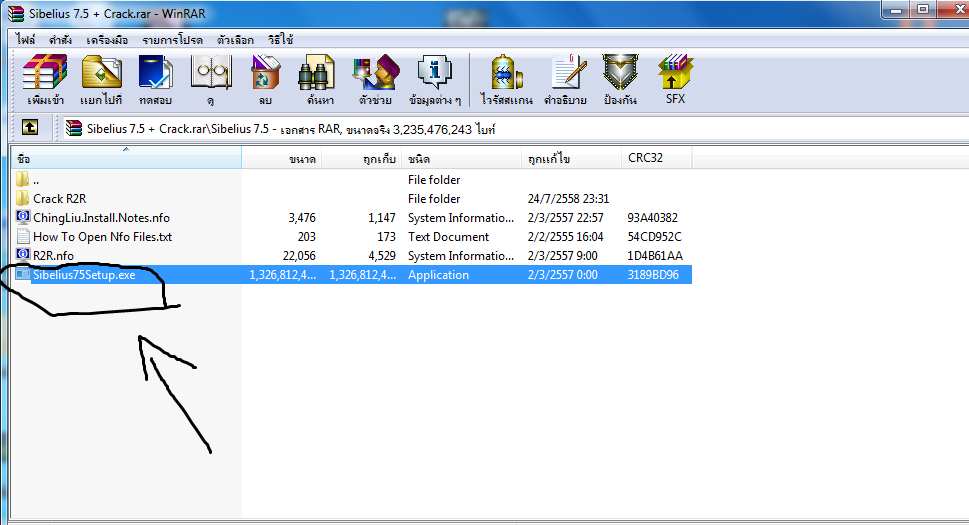Click CRC32 value 3189BD96

click(653, 275)
